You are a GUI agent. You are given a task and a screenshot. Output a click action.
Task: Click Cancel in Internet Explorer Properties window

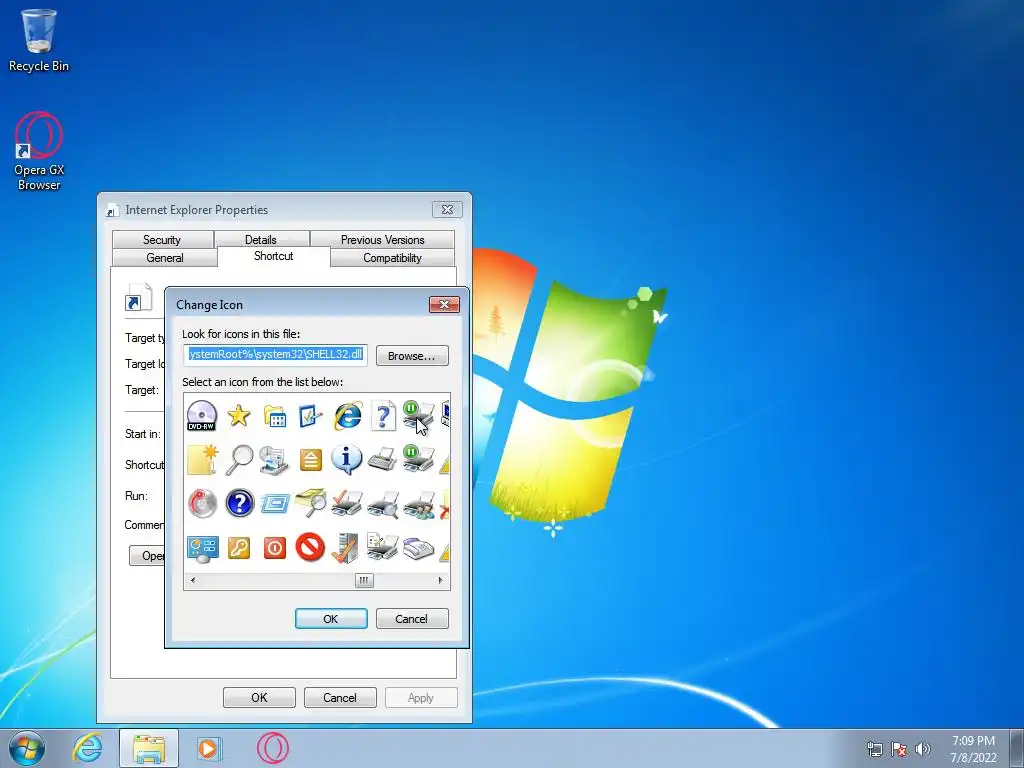point(340,697)
